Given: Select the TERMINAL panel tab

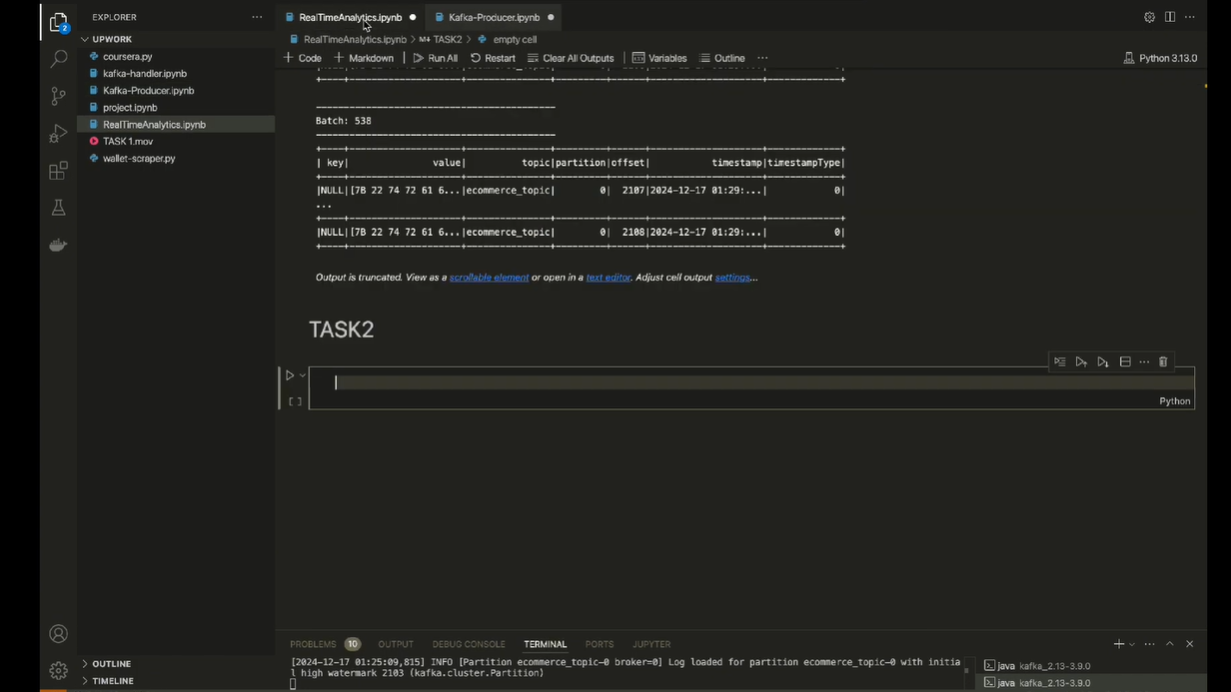Looking at the screenshot, I should [545, 645].
